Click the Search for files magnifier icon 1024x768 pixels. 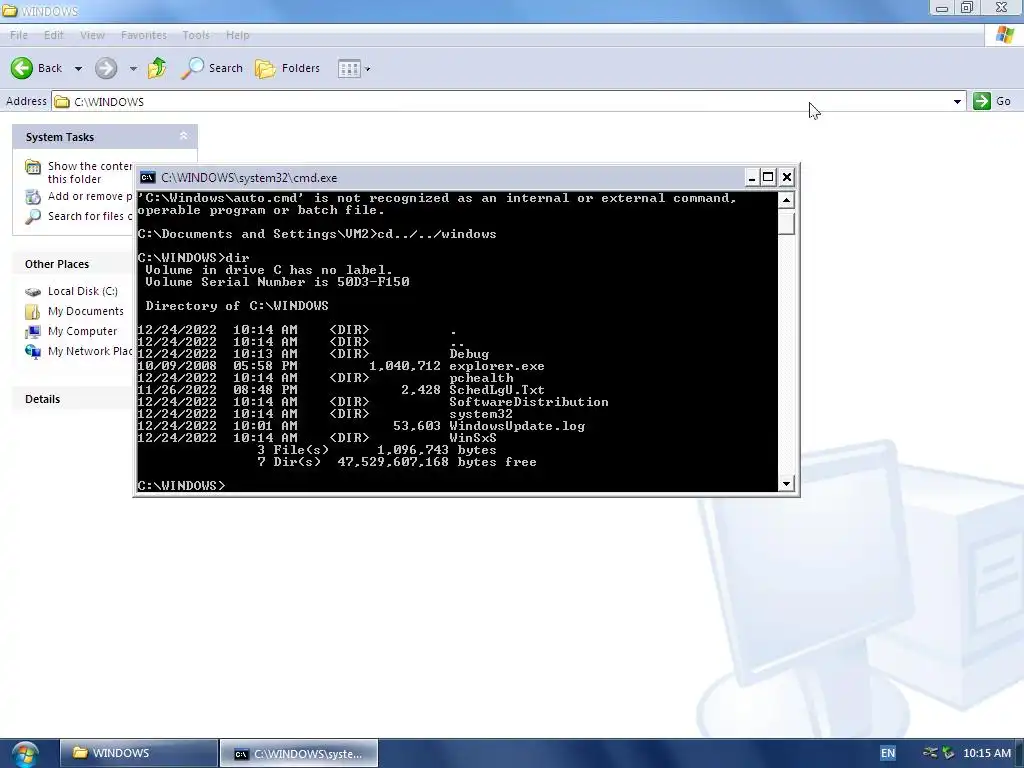[33, 217]
